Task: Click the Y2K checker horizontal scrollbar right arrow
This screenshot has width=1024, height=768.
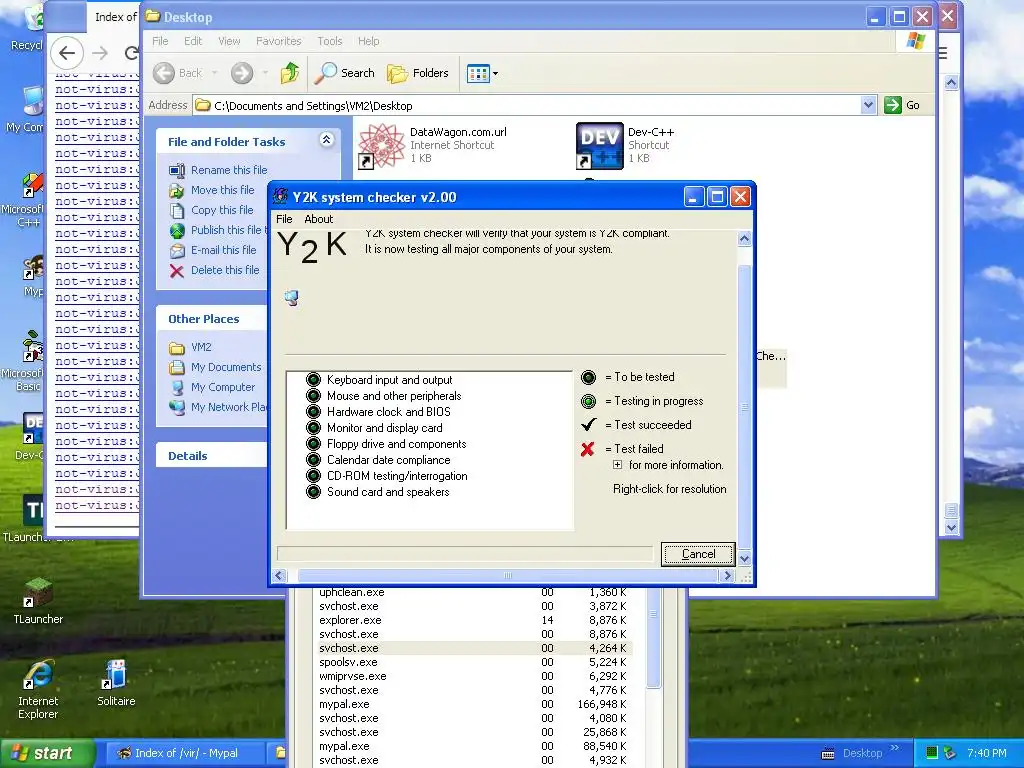Action: point(727,575)
